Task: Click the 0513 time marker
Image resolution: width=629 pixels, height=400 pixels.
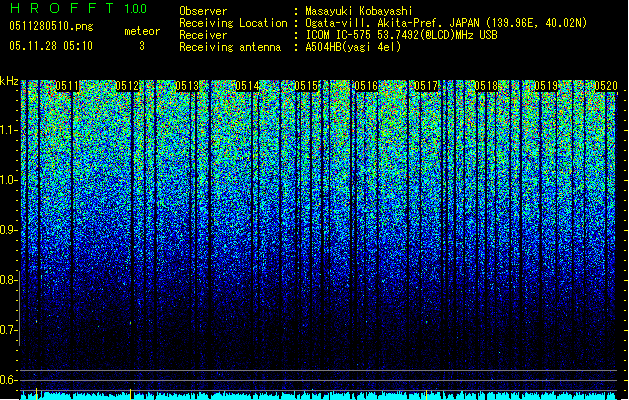Action: [187, 86]
